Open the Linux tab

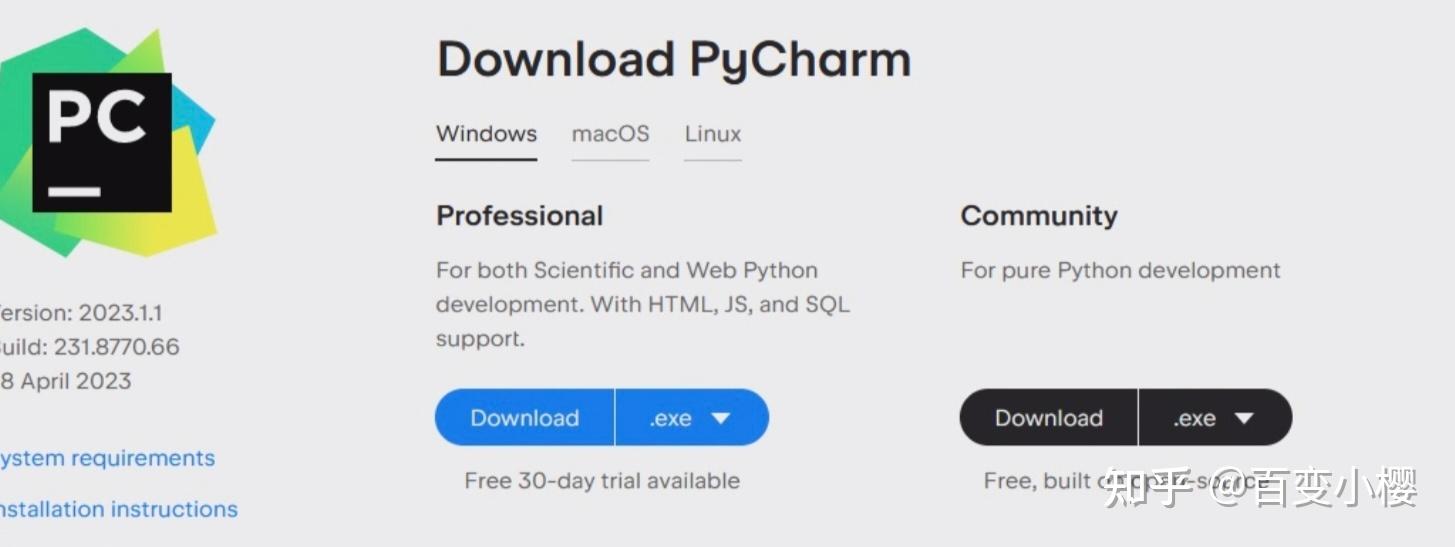713,134
